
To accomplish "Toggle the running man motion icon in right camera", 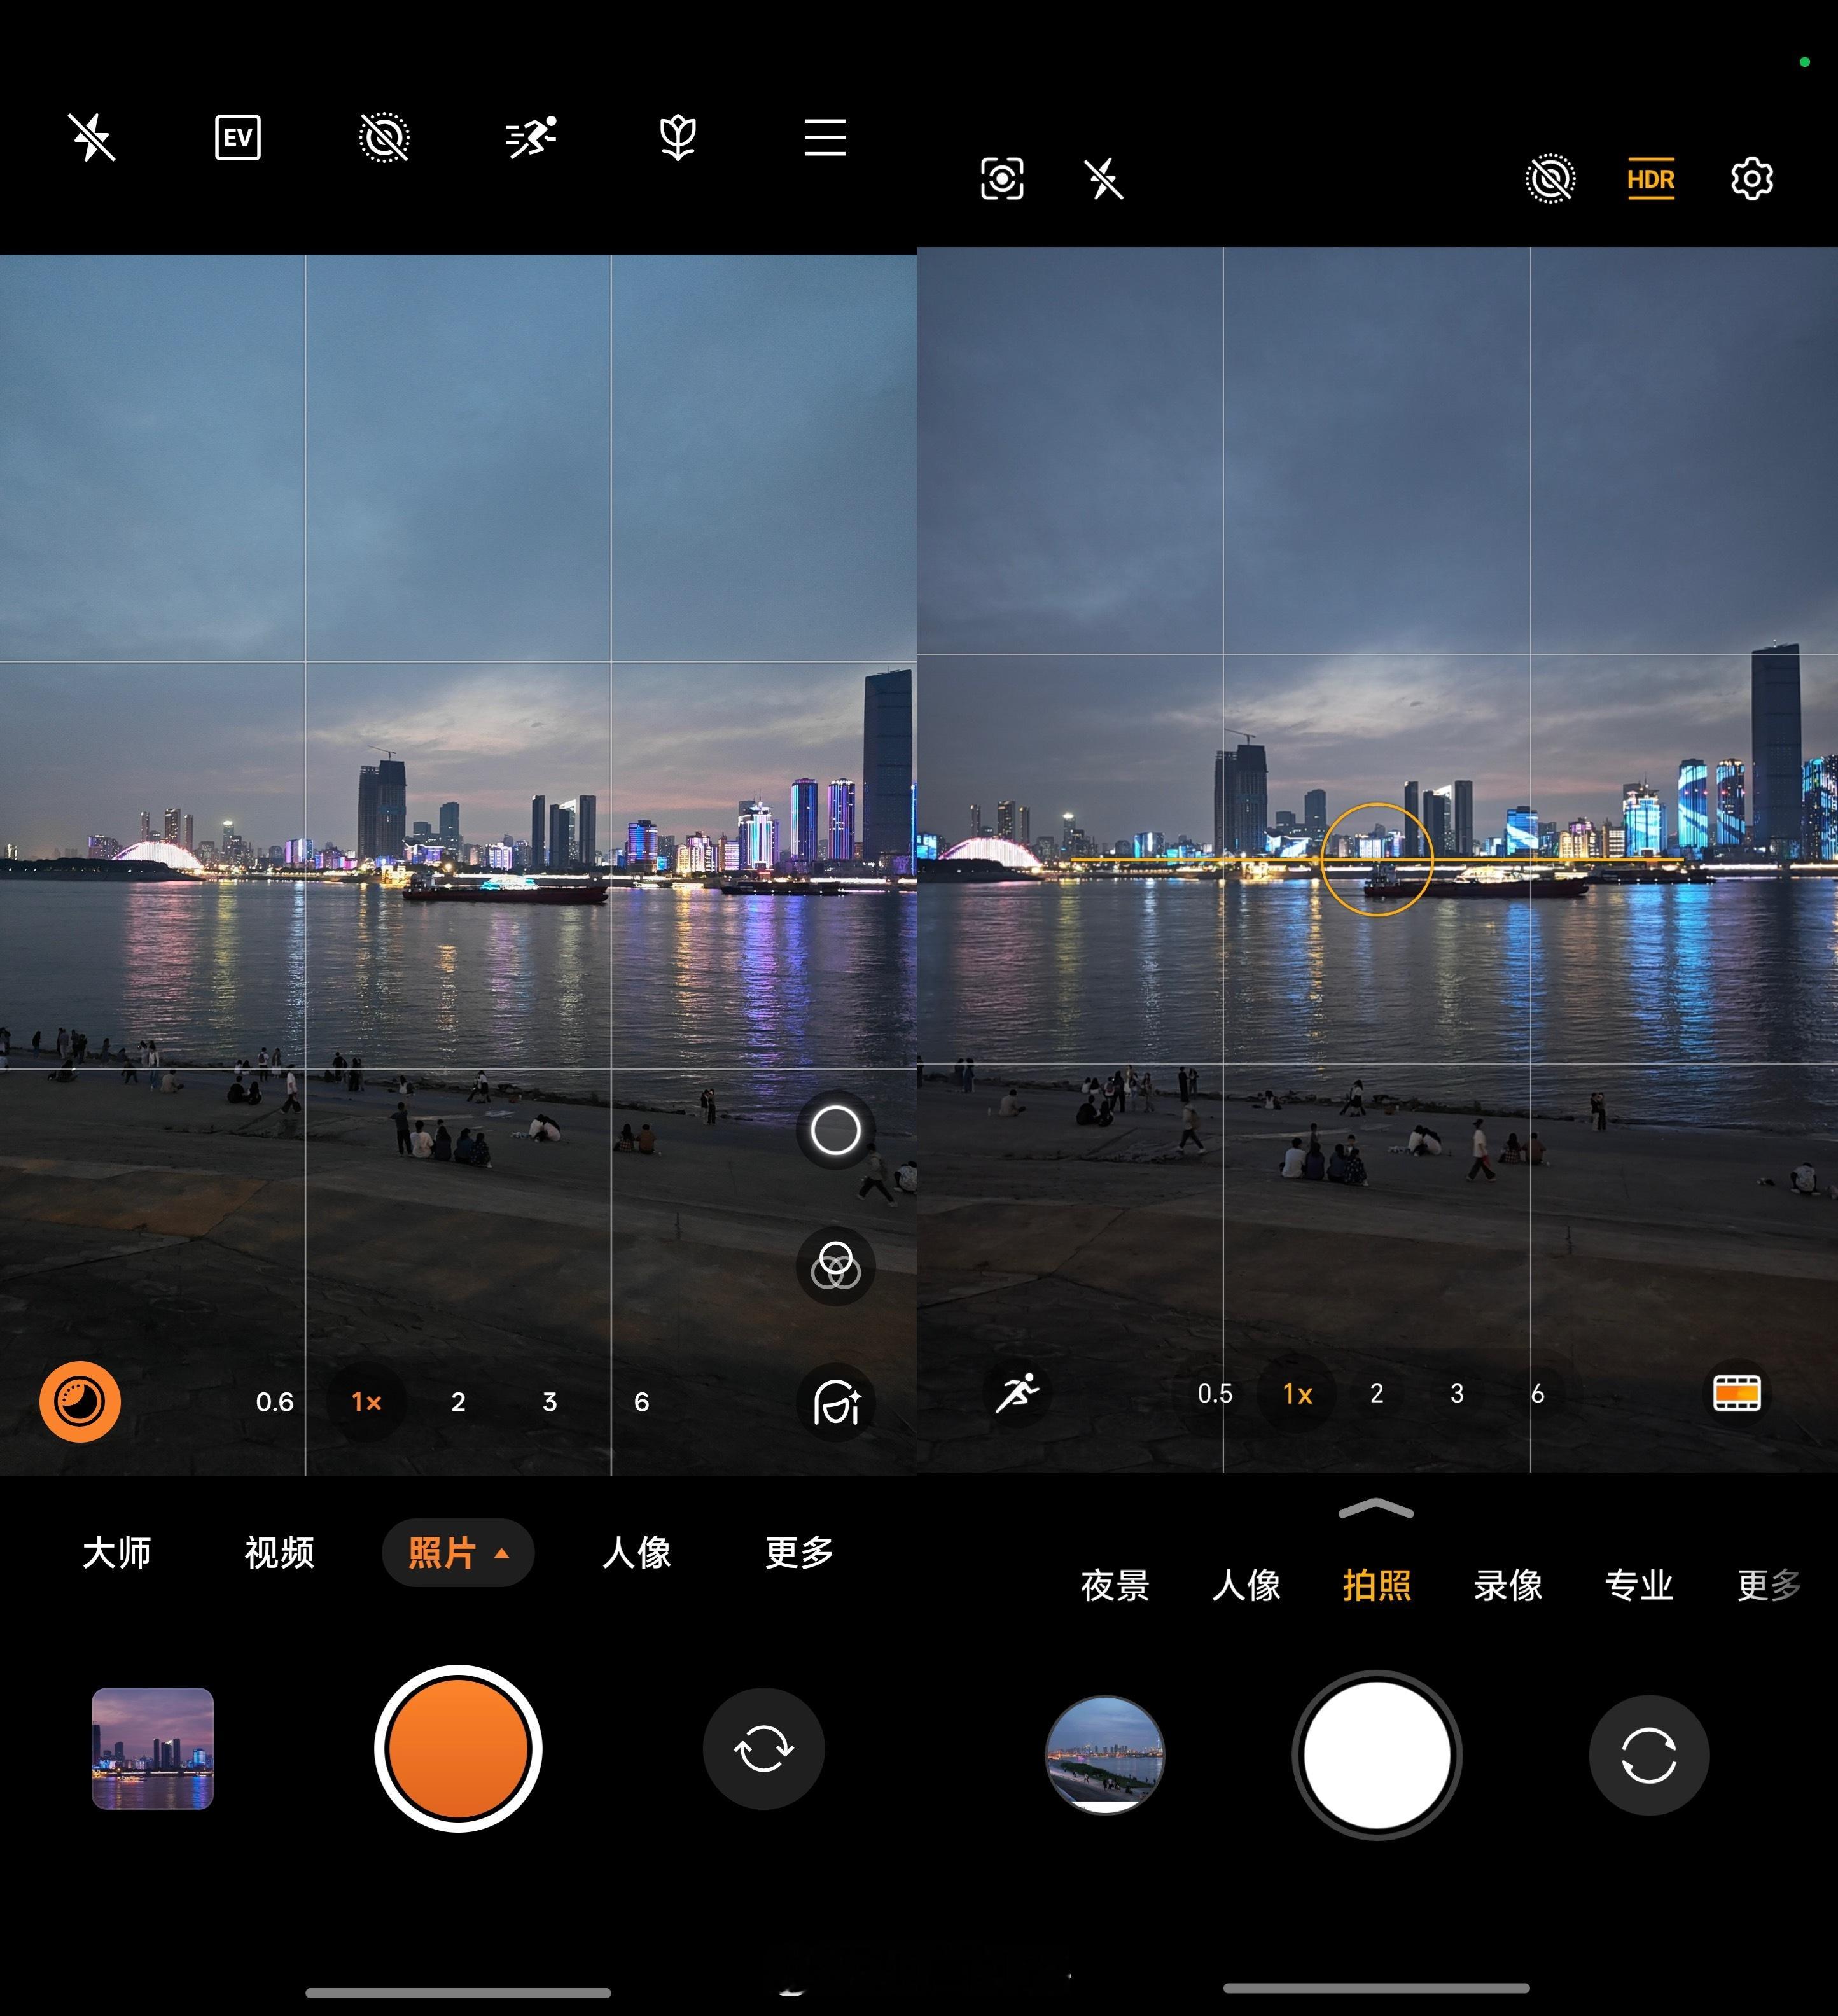I will tap(1017, 1393).
